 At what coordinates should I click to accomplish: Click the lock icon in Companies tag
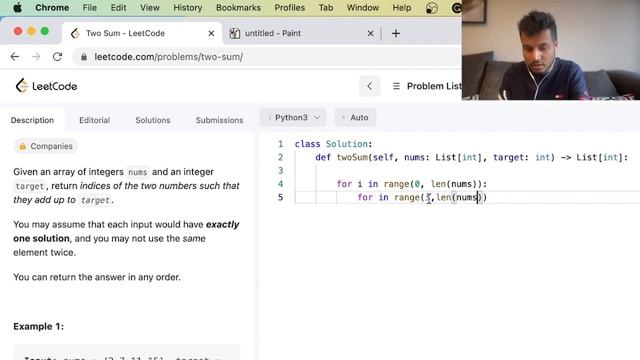(x=22, y=146)
